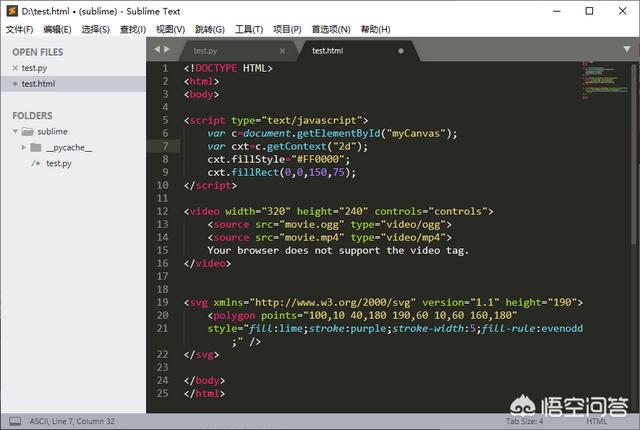
Task: Expand the __pycache__ folder arrow
Action: 24,147
